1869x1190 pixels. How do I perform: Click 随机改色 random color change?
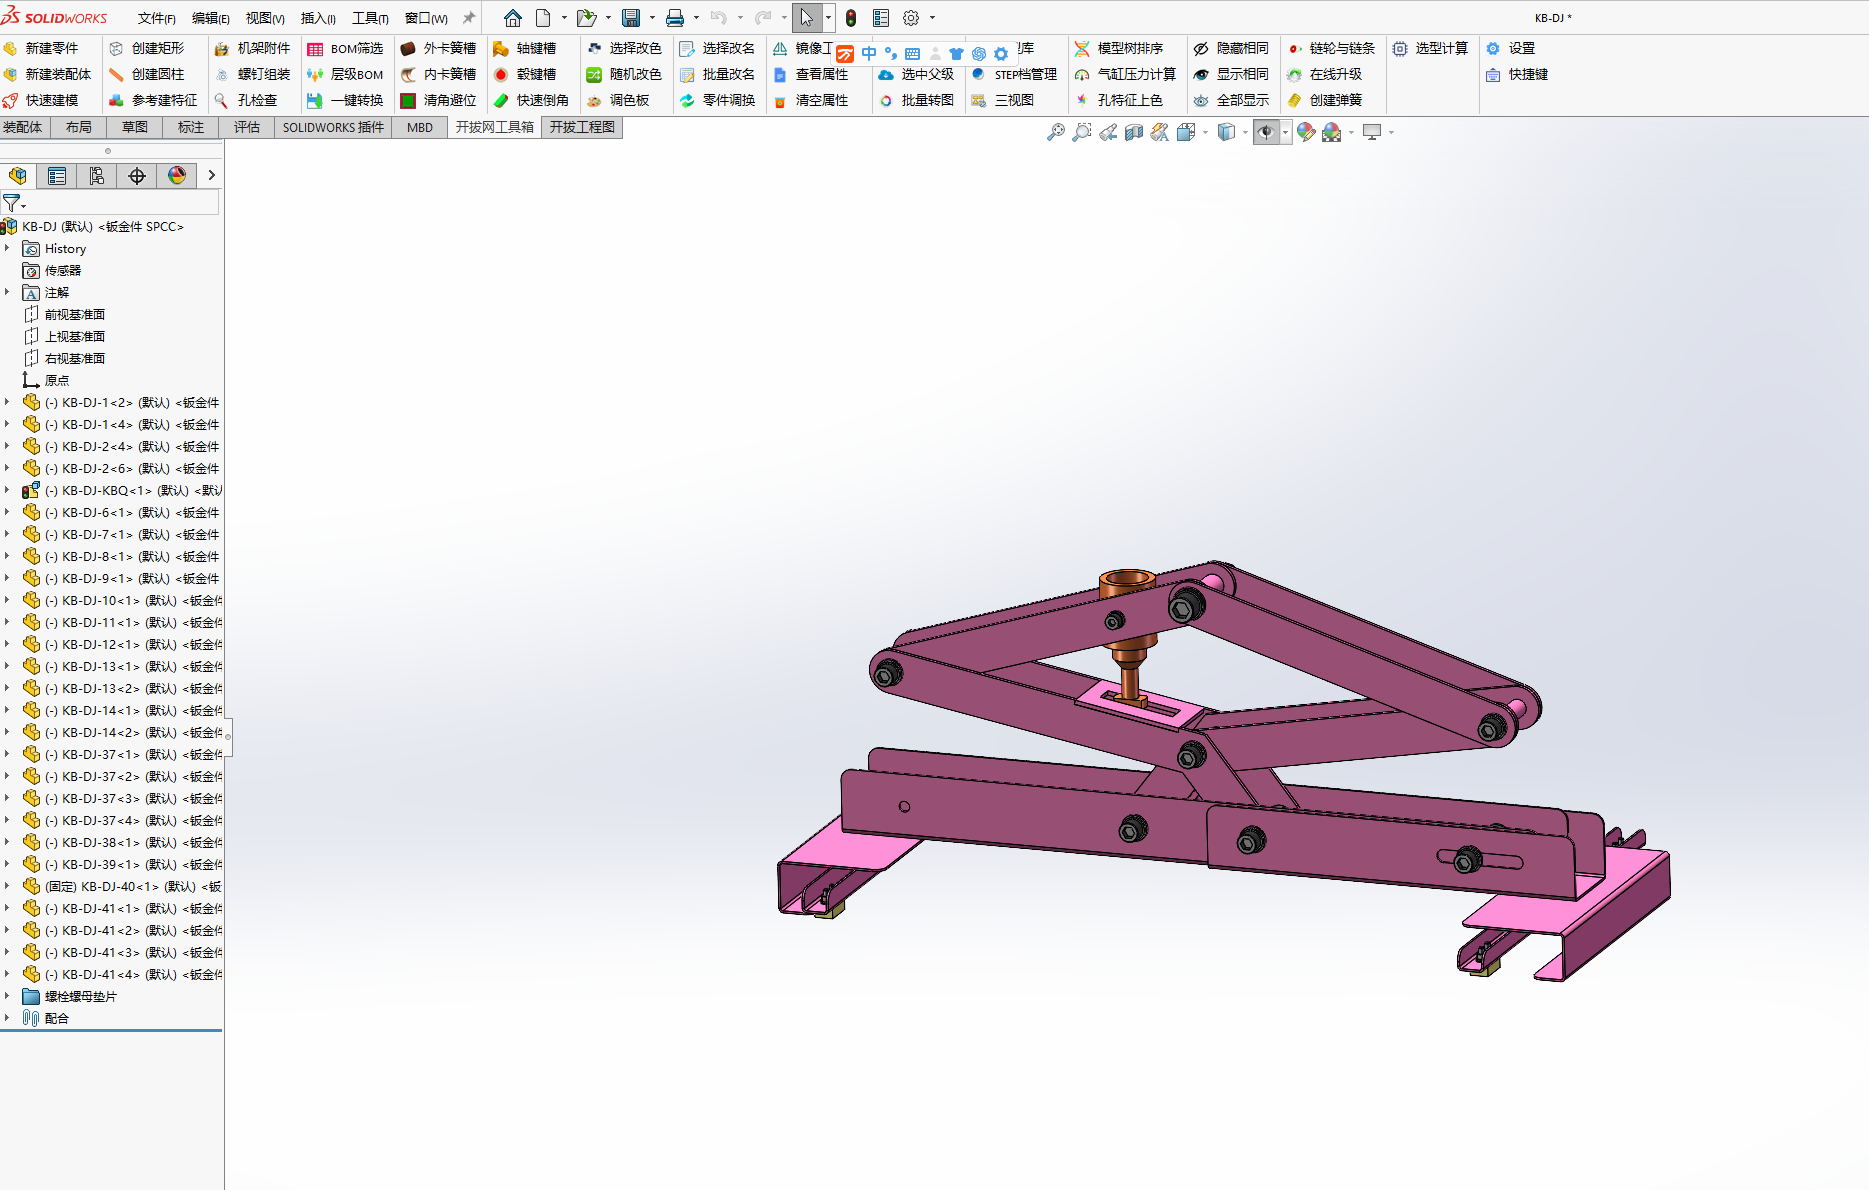click(x=625, y=74)
